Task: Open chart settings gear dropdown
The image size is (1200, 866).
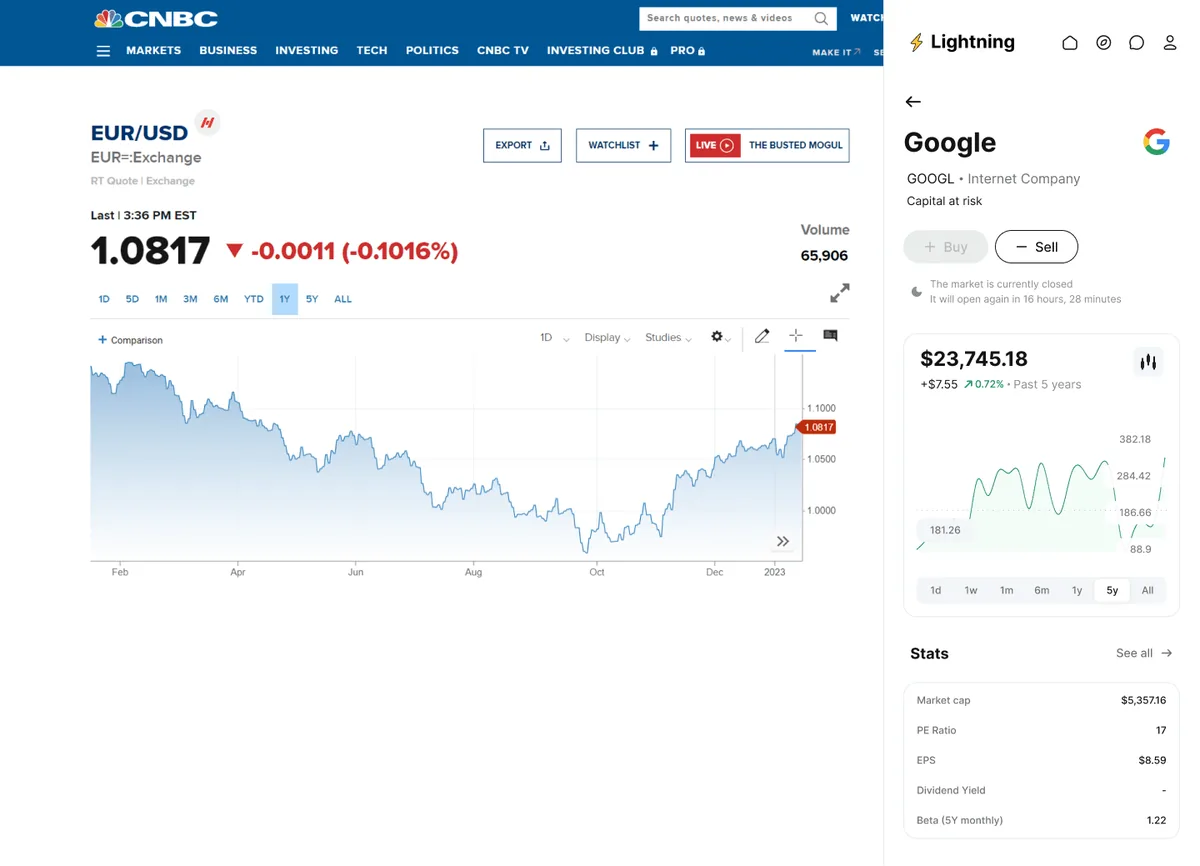Action: pos(721,338)
